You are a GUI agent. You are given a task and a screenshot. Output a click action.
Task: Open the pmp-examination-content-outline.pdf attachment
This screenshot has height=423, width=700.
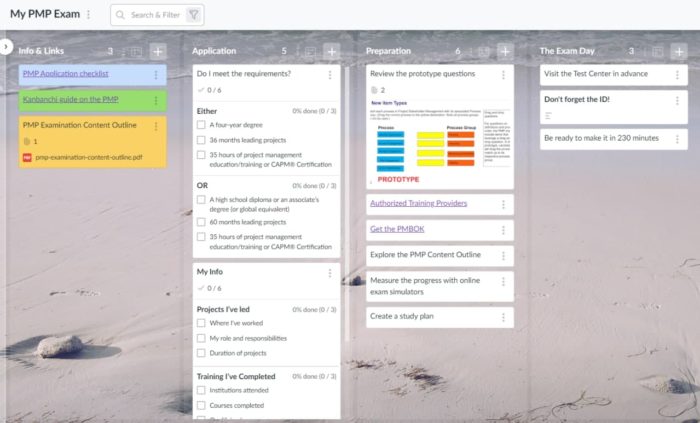[89, 157]
